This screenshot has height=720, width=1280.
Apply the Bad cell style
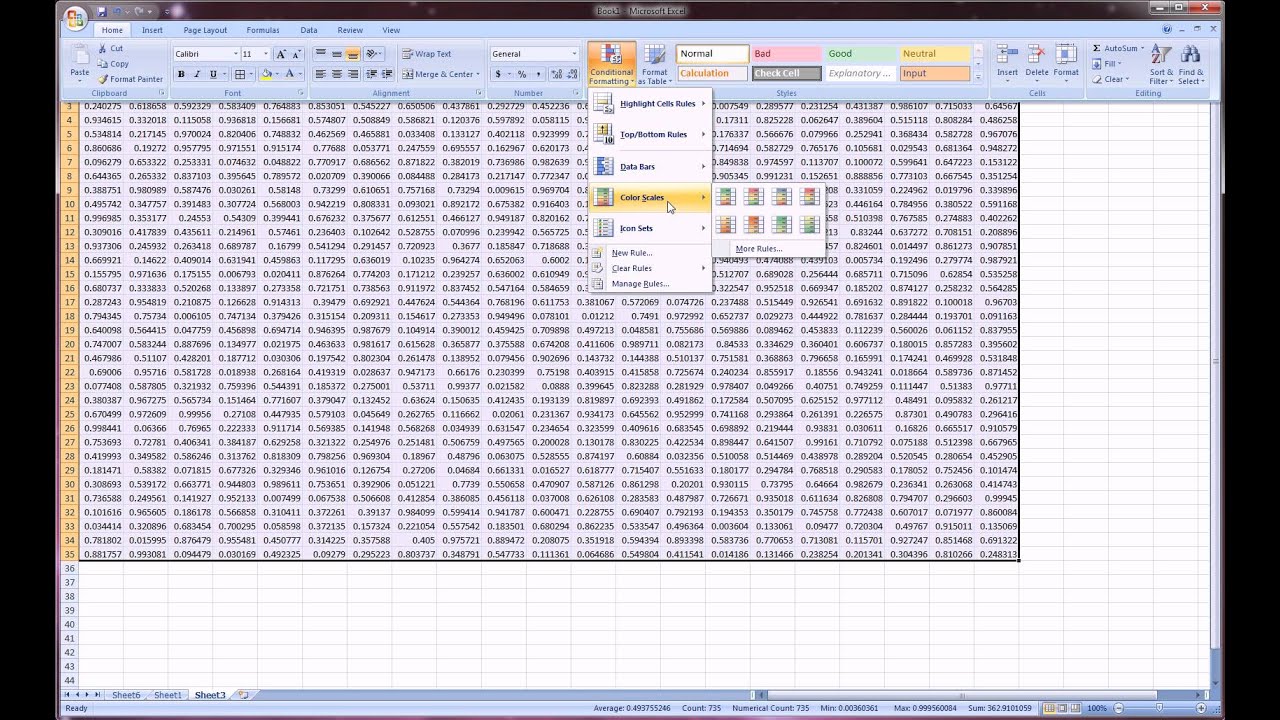pyautogui.click(x=785, y=54)
